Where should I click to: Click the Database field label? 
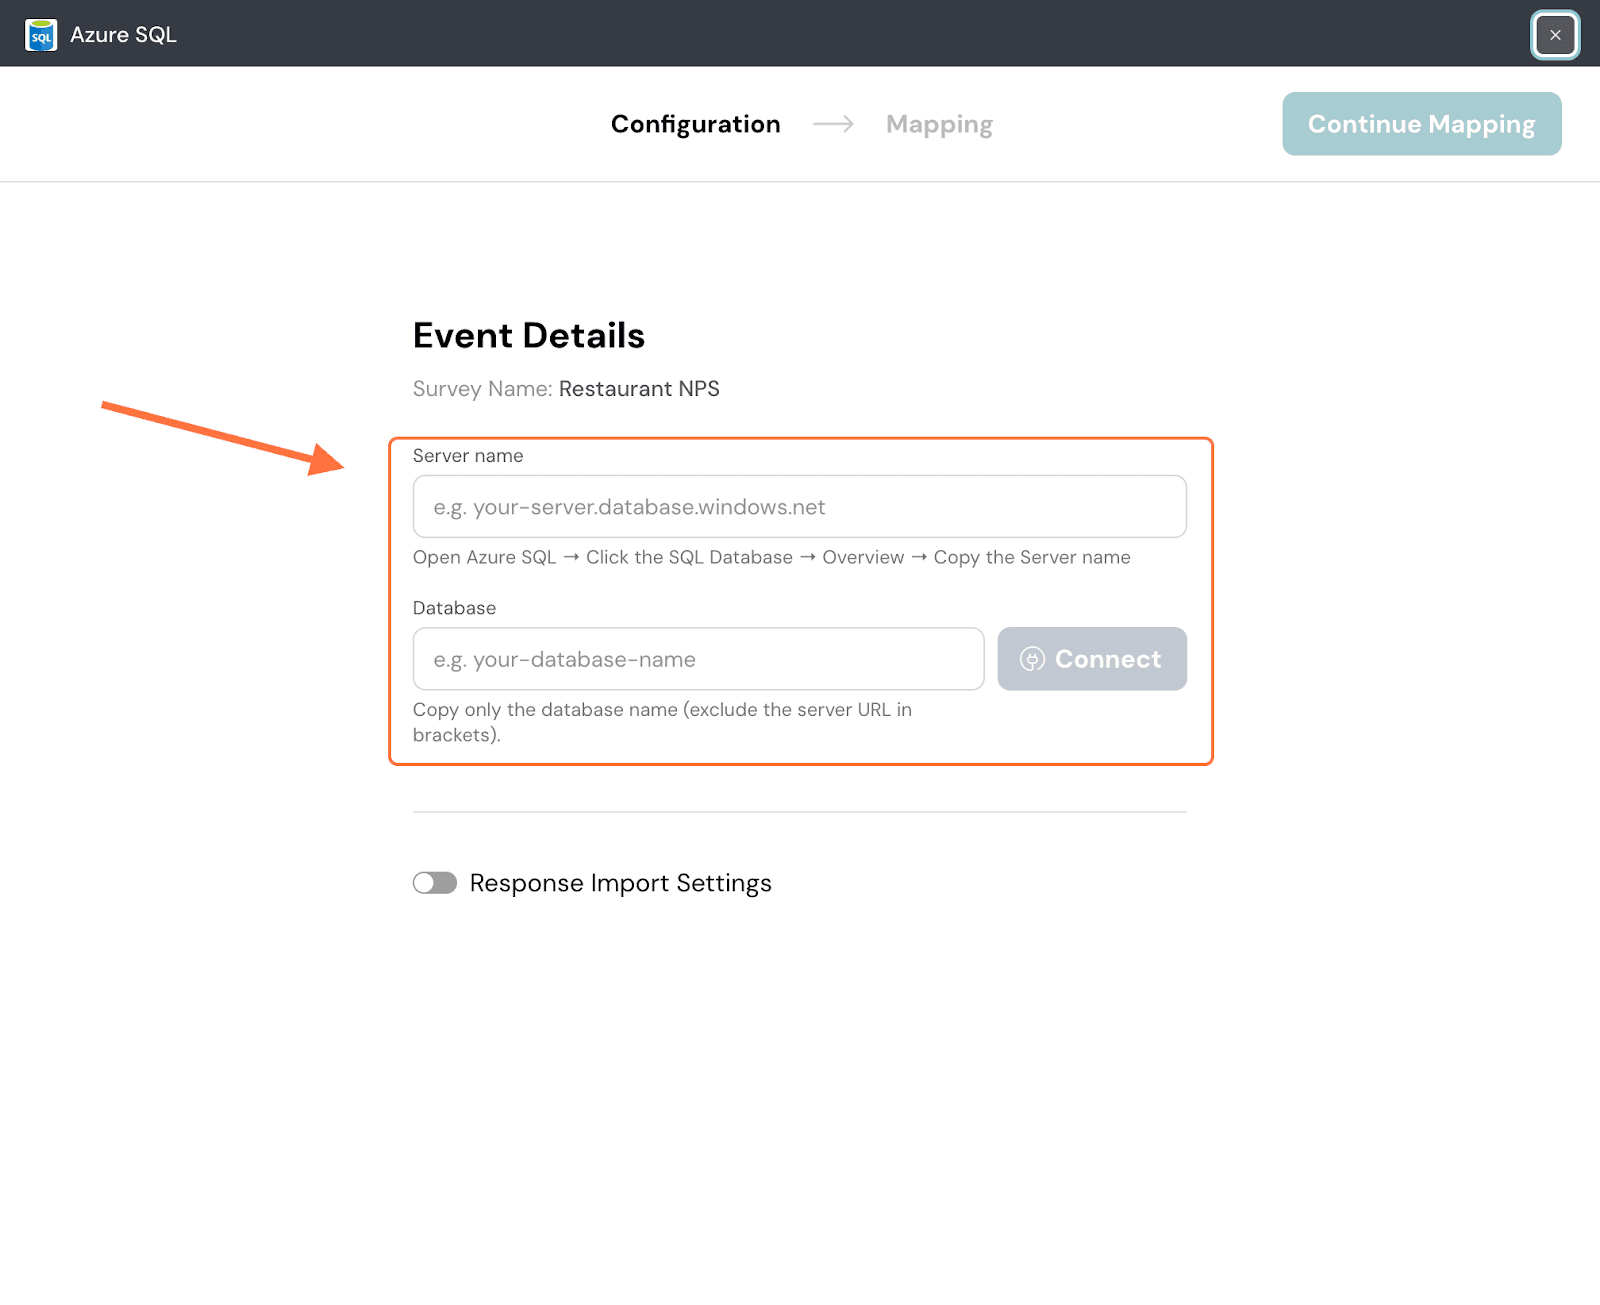[x=454, y=608]
